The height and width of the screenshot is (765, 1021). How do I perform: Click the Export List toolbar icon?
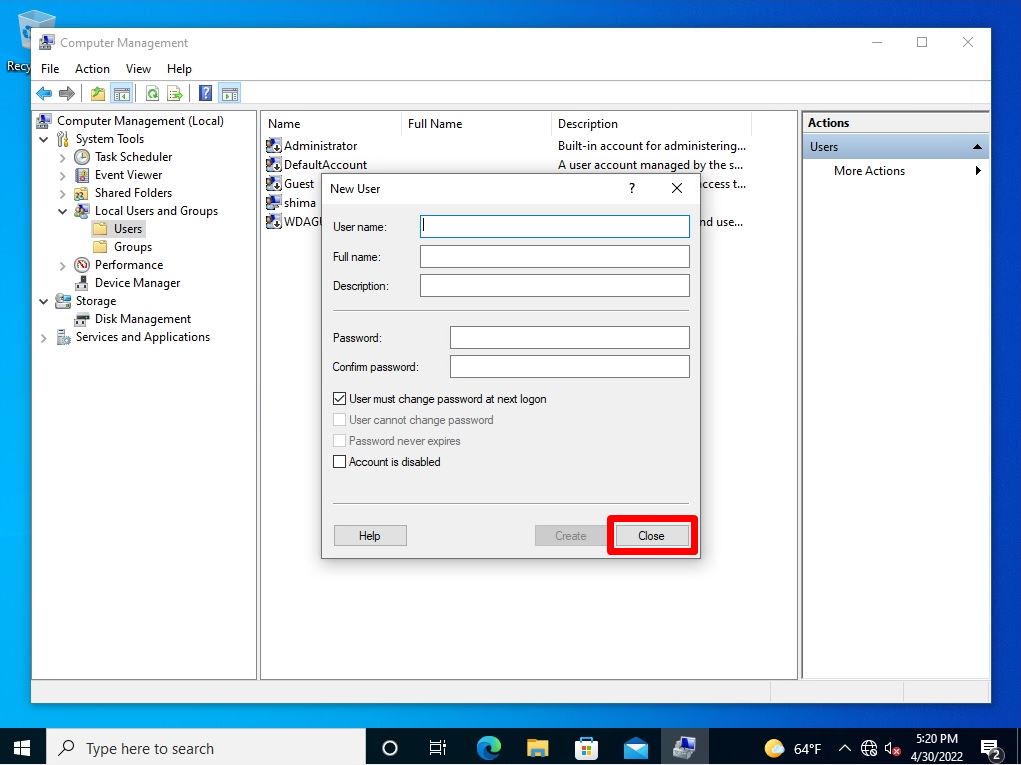[x=175, y=94]
